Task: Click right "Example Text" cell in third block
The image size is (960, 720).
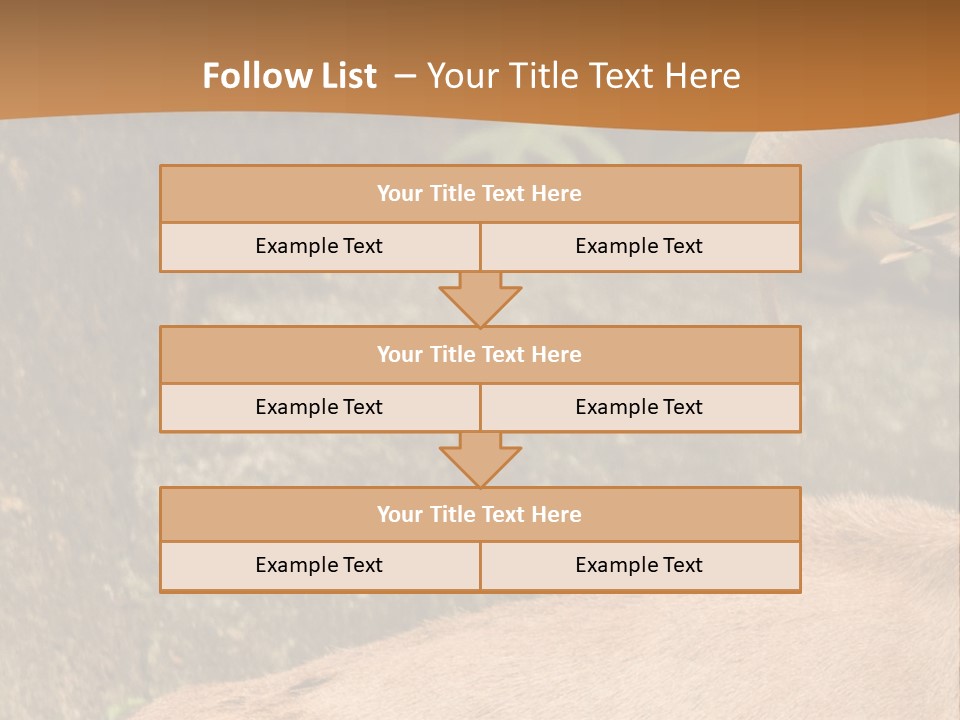Action: 640,566
